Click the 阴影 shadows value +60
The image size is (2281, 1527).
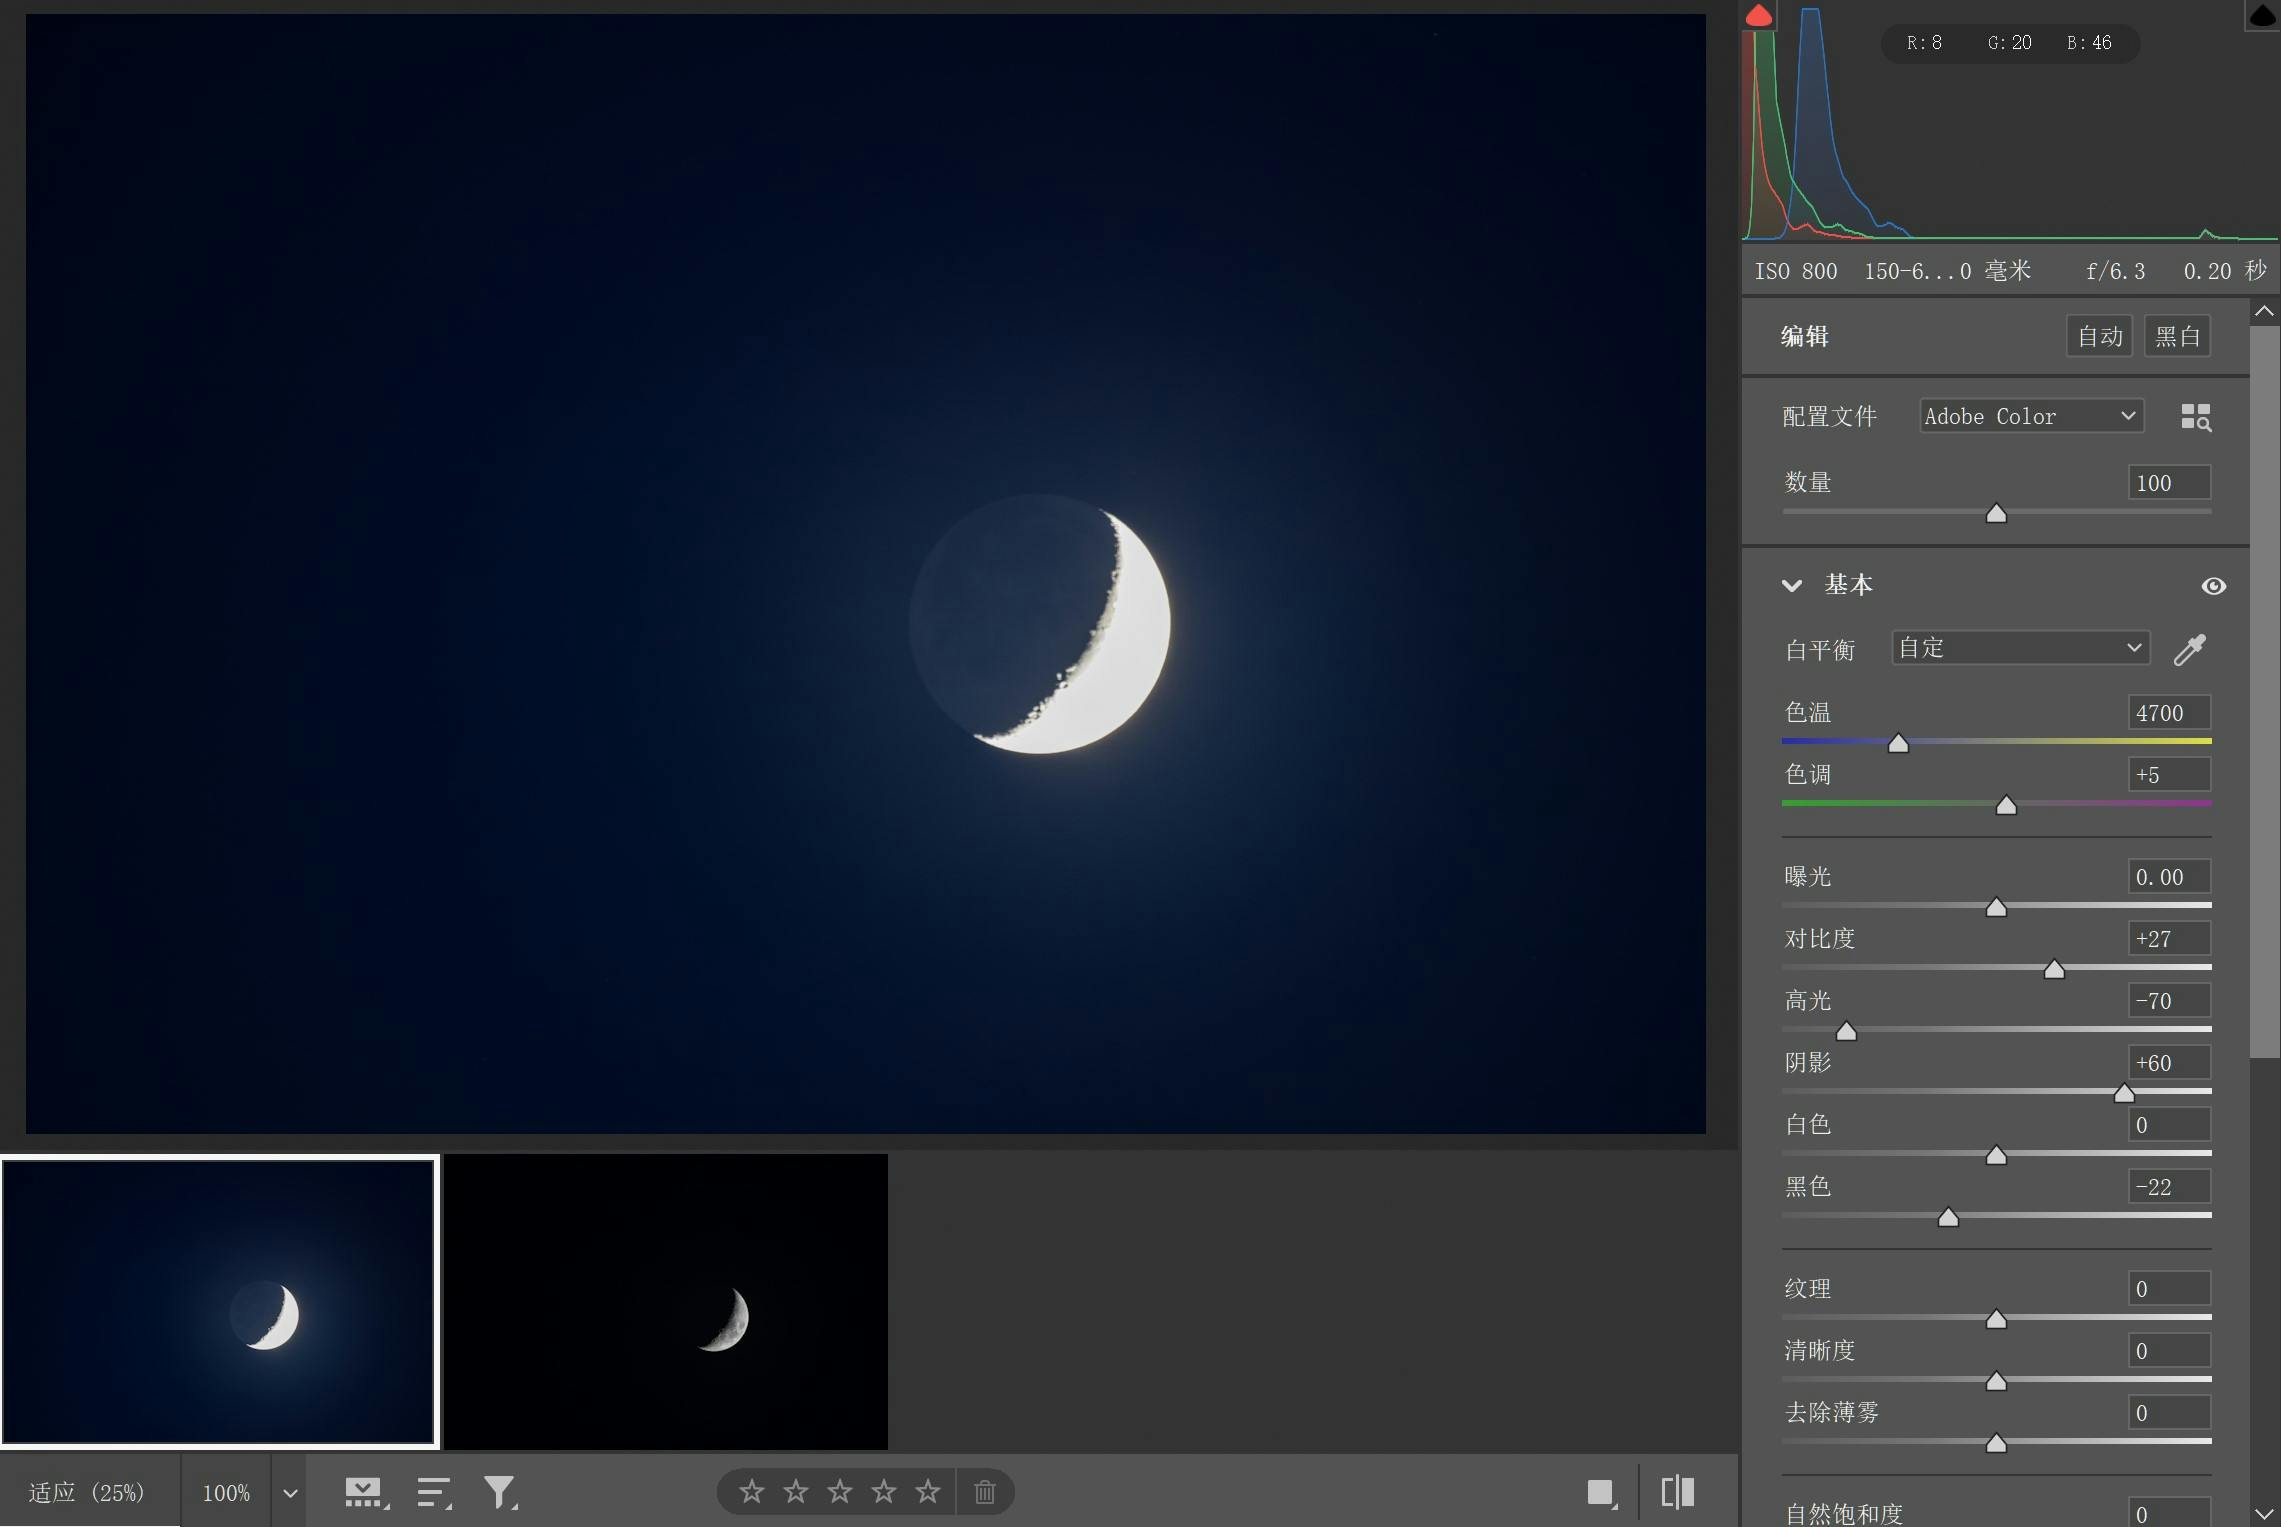[2168, 1063]
